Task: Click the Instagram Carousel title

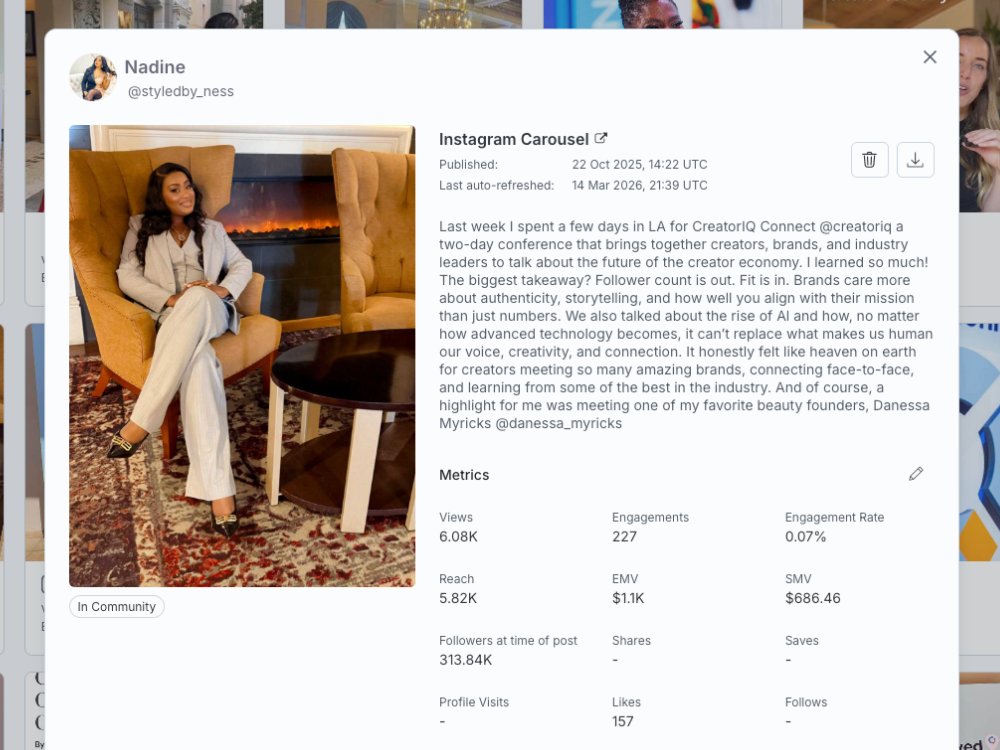Action: point(513,139)
